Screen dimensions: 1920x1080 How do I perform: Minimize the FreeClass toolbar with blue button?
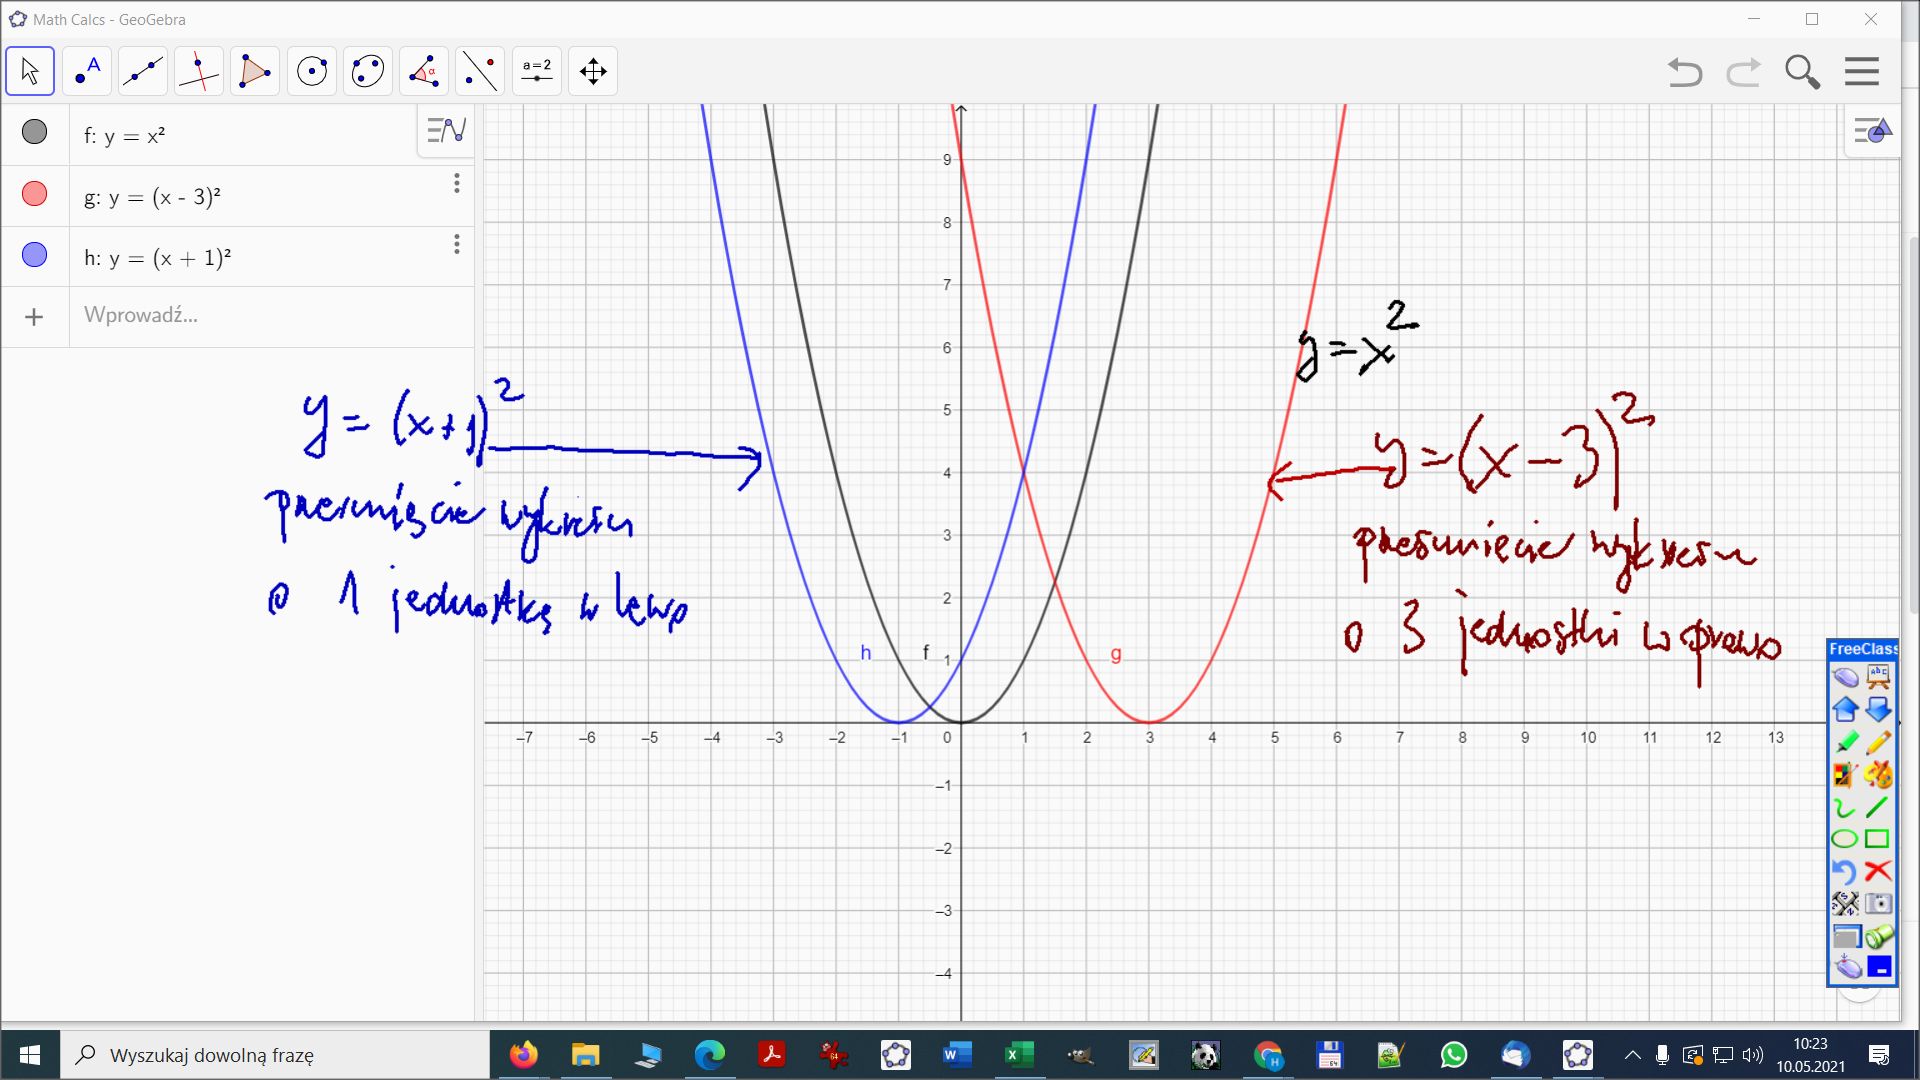tap(1880, 967)
